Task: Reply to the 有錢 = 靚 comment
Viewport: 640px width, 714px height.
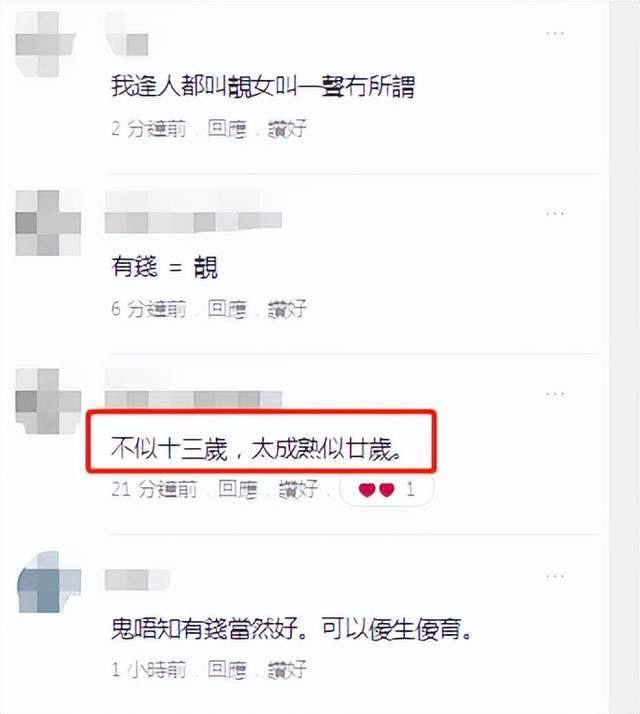Action: point(227,309)
